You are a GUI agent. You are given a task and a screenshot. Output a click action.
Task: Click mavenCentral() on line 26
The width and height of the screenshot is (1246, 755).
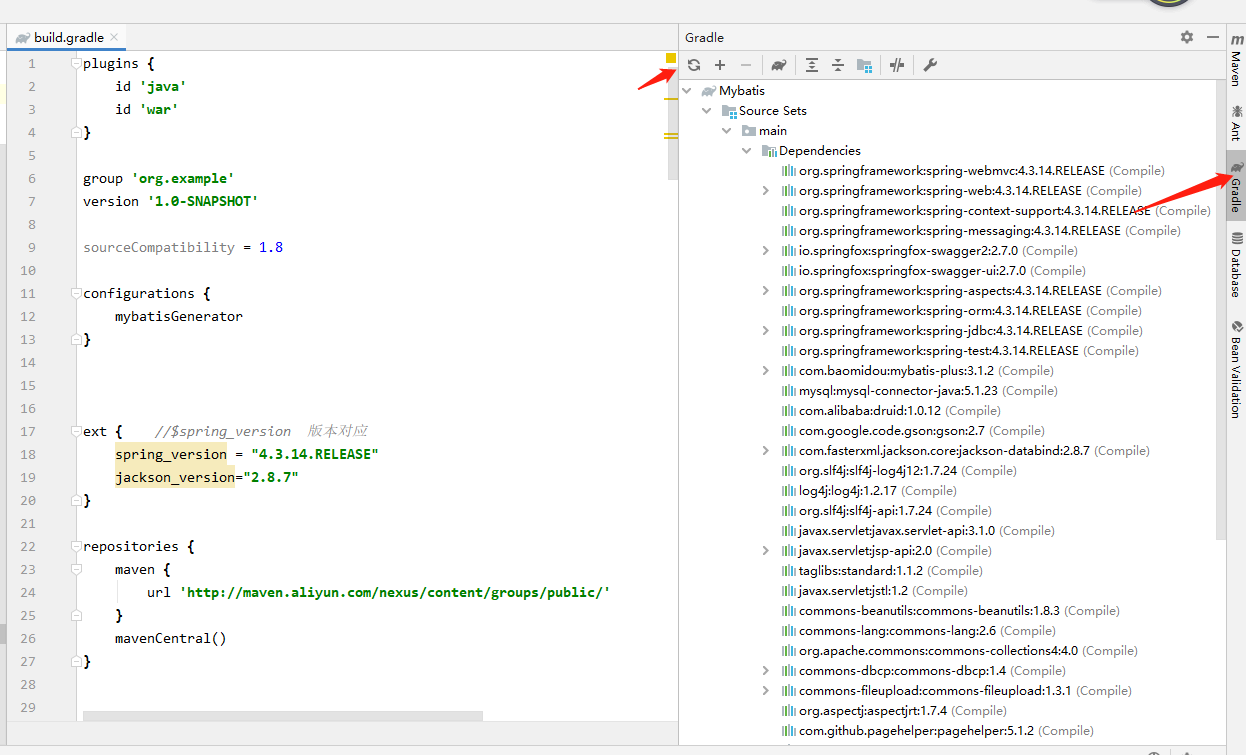pos(171,639)
